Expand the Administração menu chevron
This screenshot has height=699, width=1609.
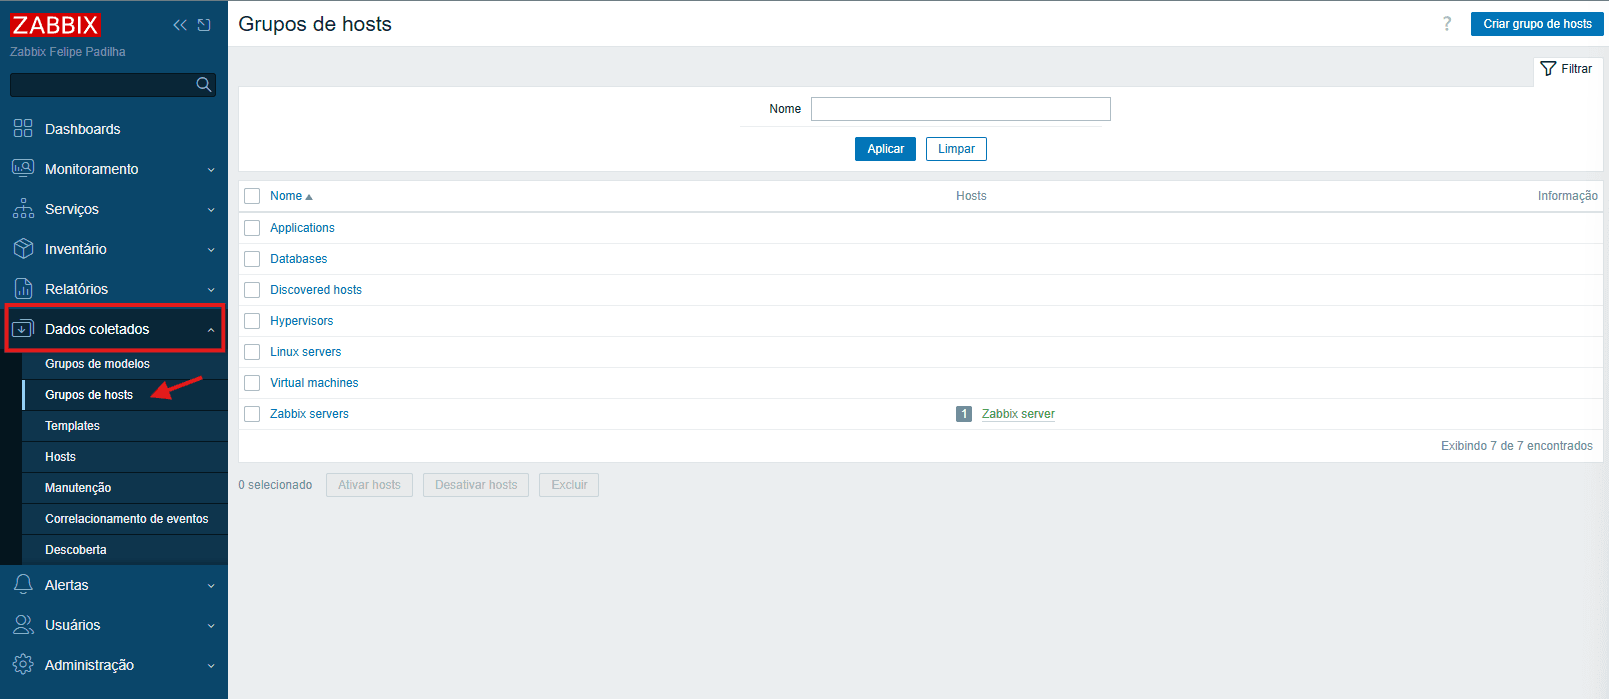coord(211,666)
